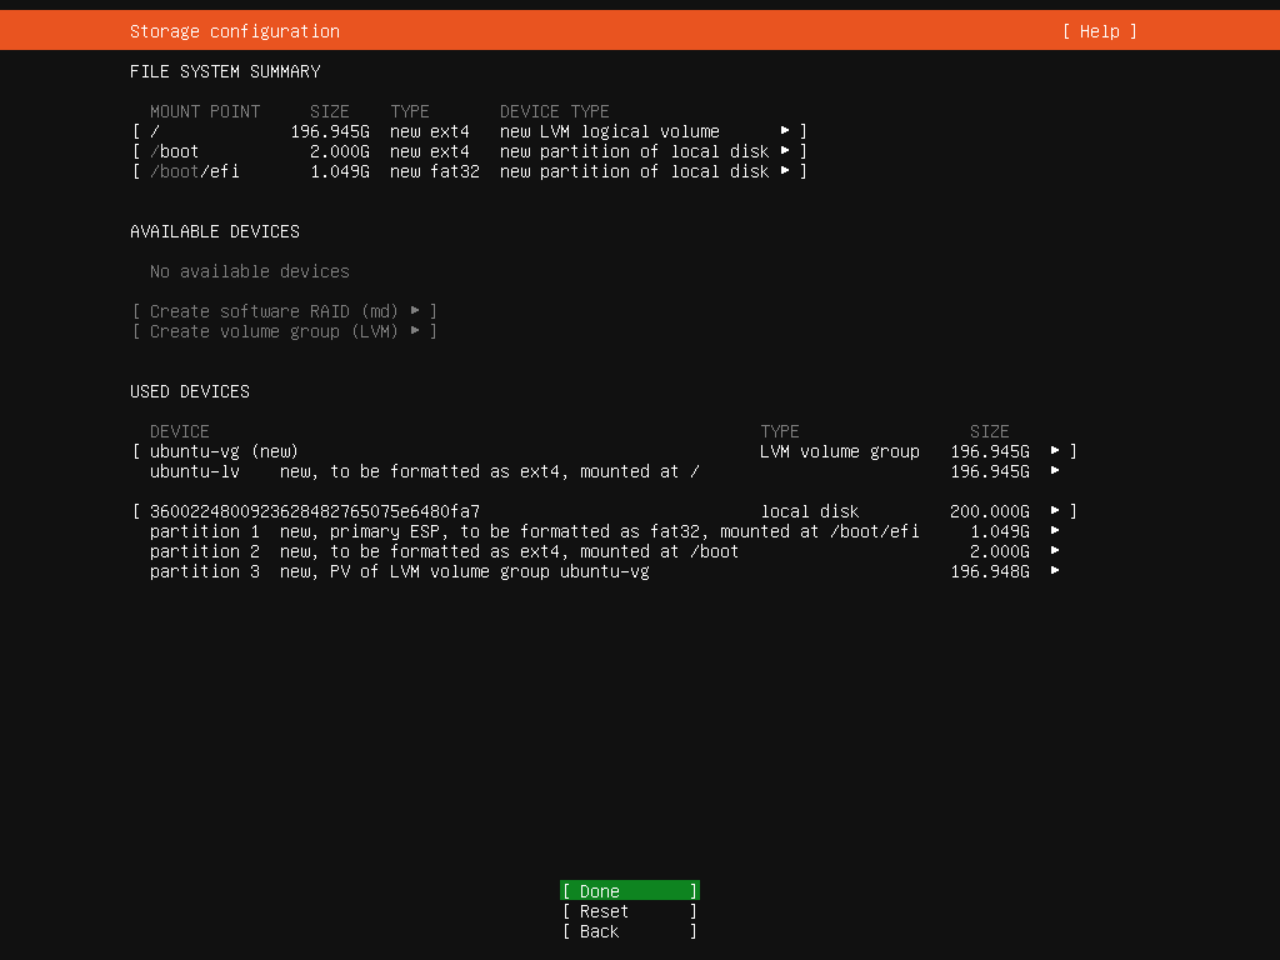Expand the arrow for partition 1 row
The width and height of the screenshot is (1280, 960).
pos(1055,531)
